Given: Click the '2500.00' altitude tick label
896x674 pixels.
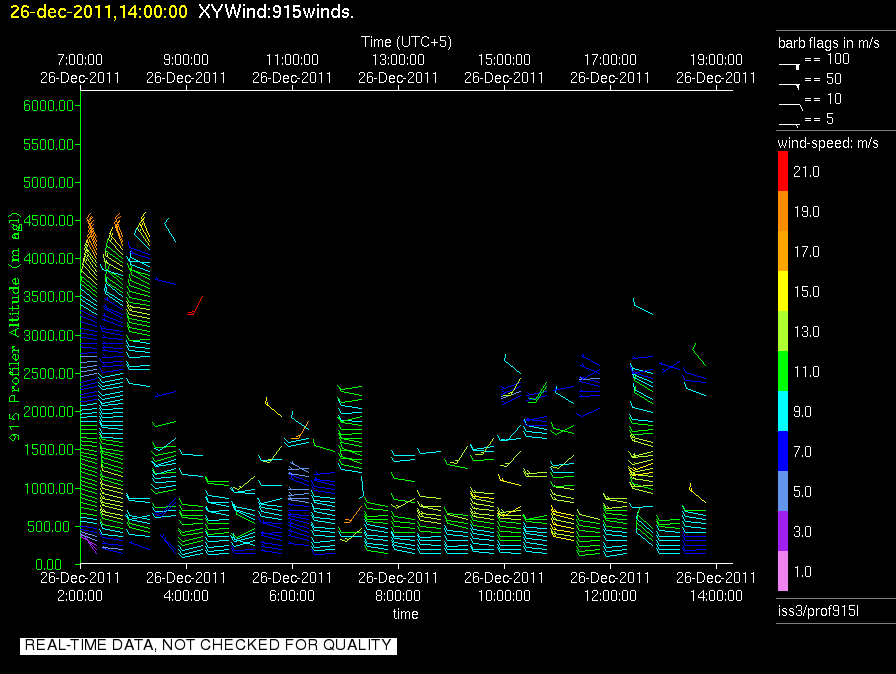Looking at the screenshot, I should pyautogui.click(x=49, y=374).
